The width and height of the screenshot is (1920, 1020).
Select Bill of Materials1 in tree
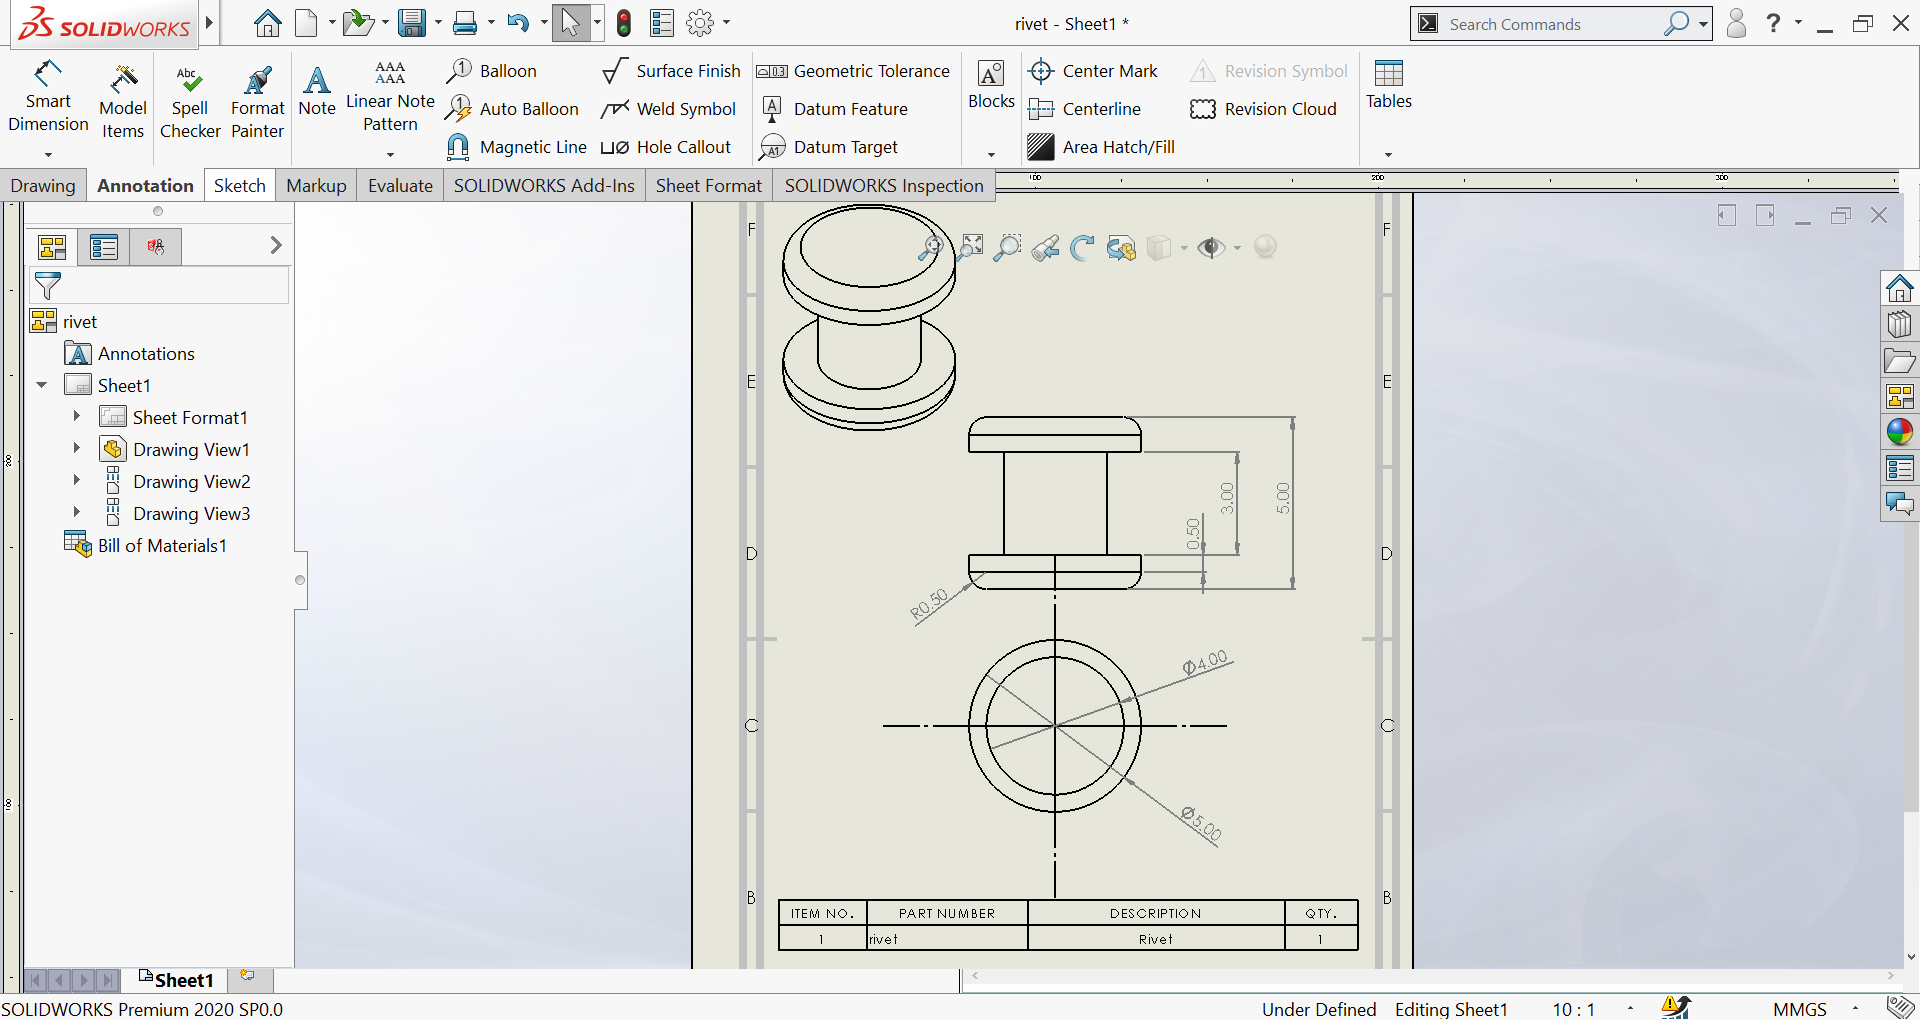tap(161, 546)
